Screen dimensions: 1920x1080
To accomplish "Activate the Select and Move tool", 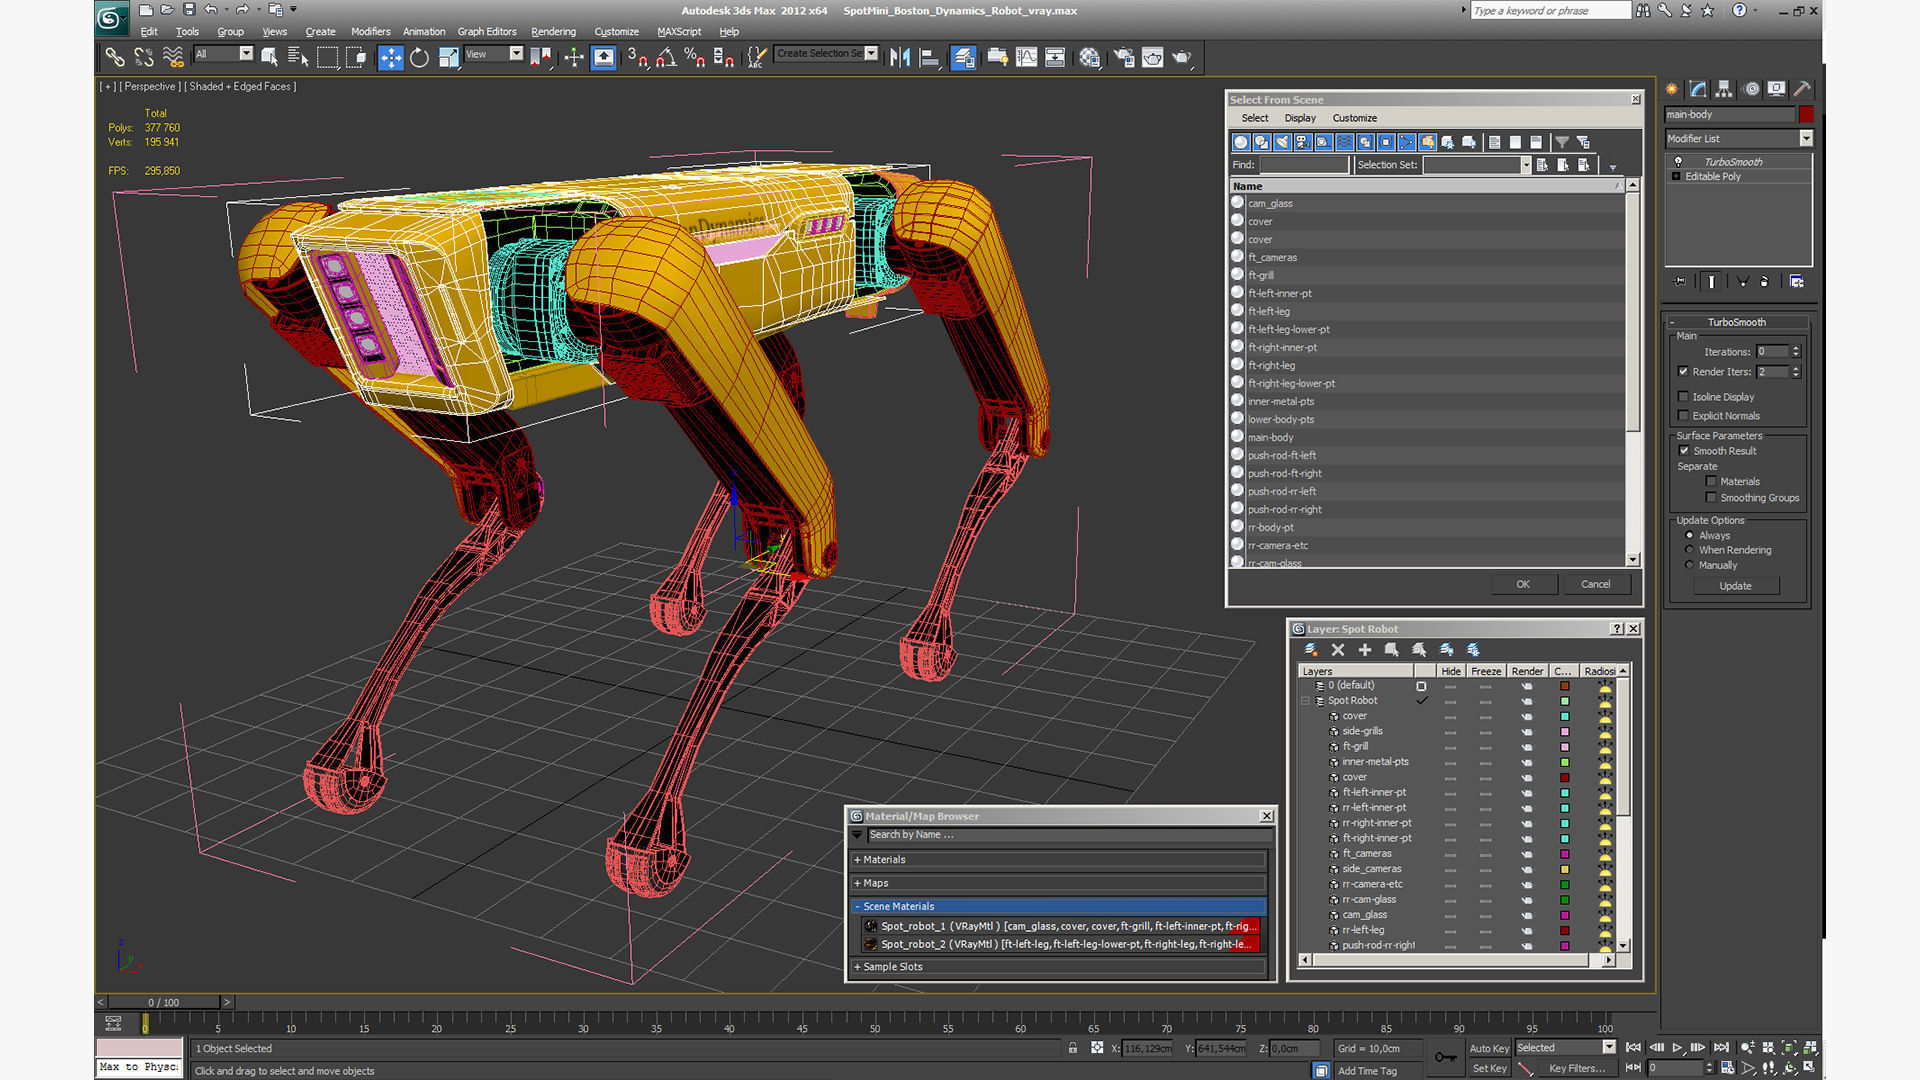I will [x=390, y=57].
